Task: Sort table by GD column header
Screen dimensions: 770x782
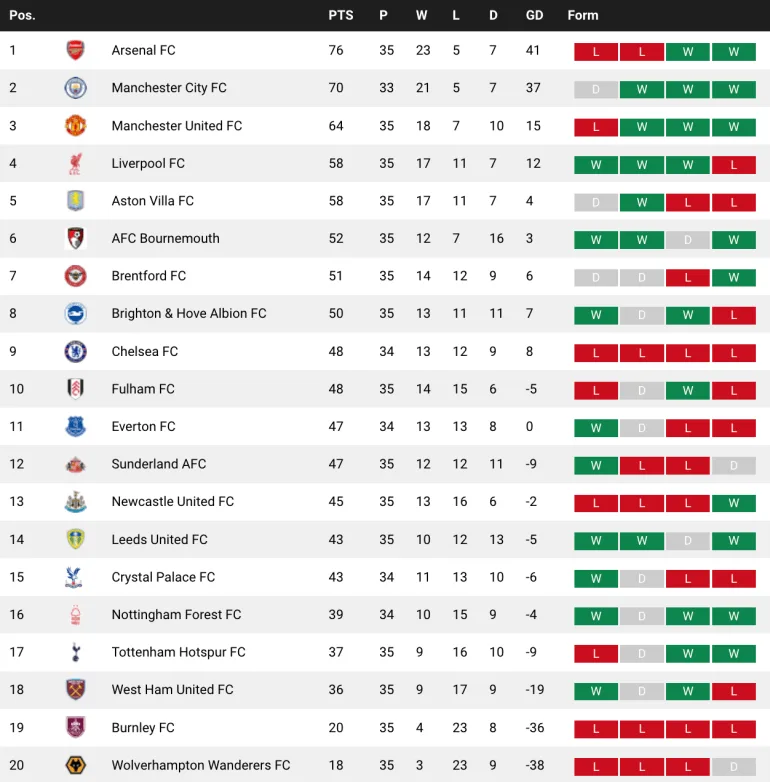Action: 534,15
